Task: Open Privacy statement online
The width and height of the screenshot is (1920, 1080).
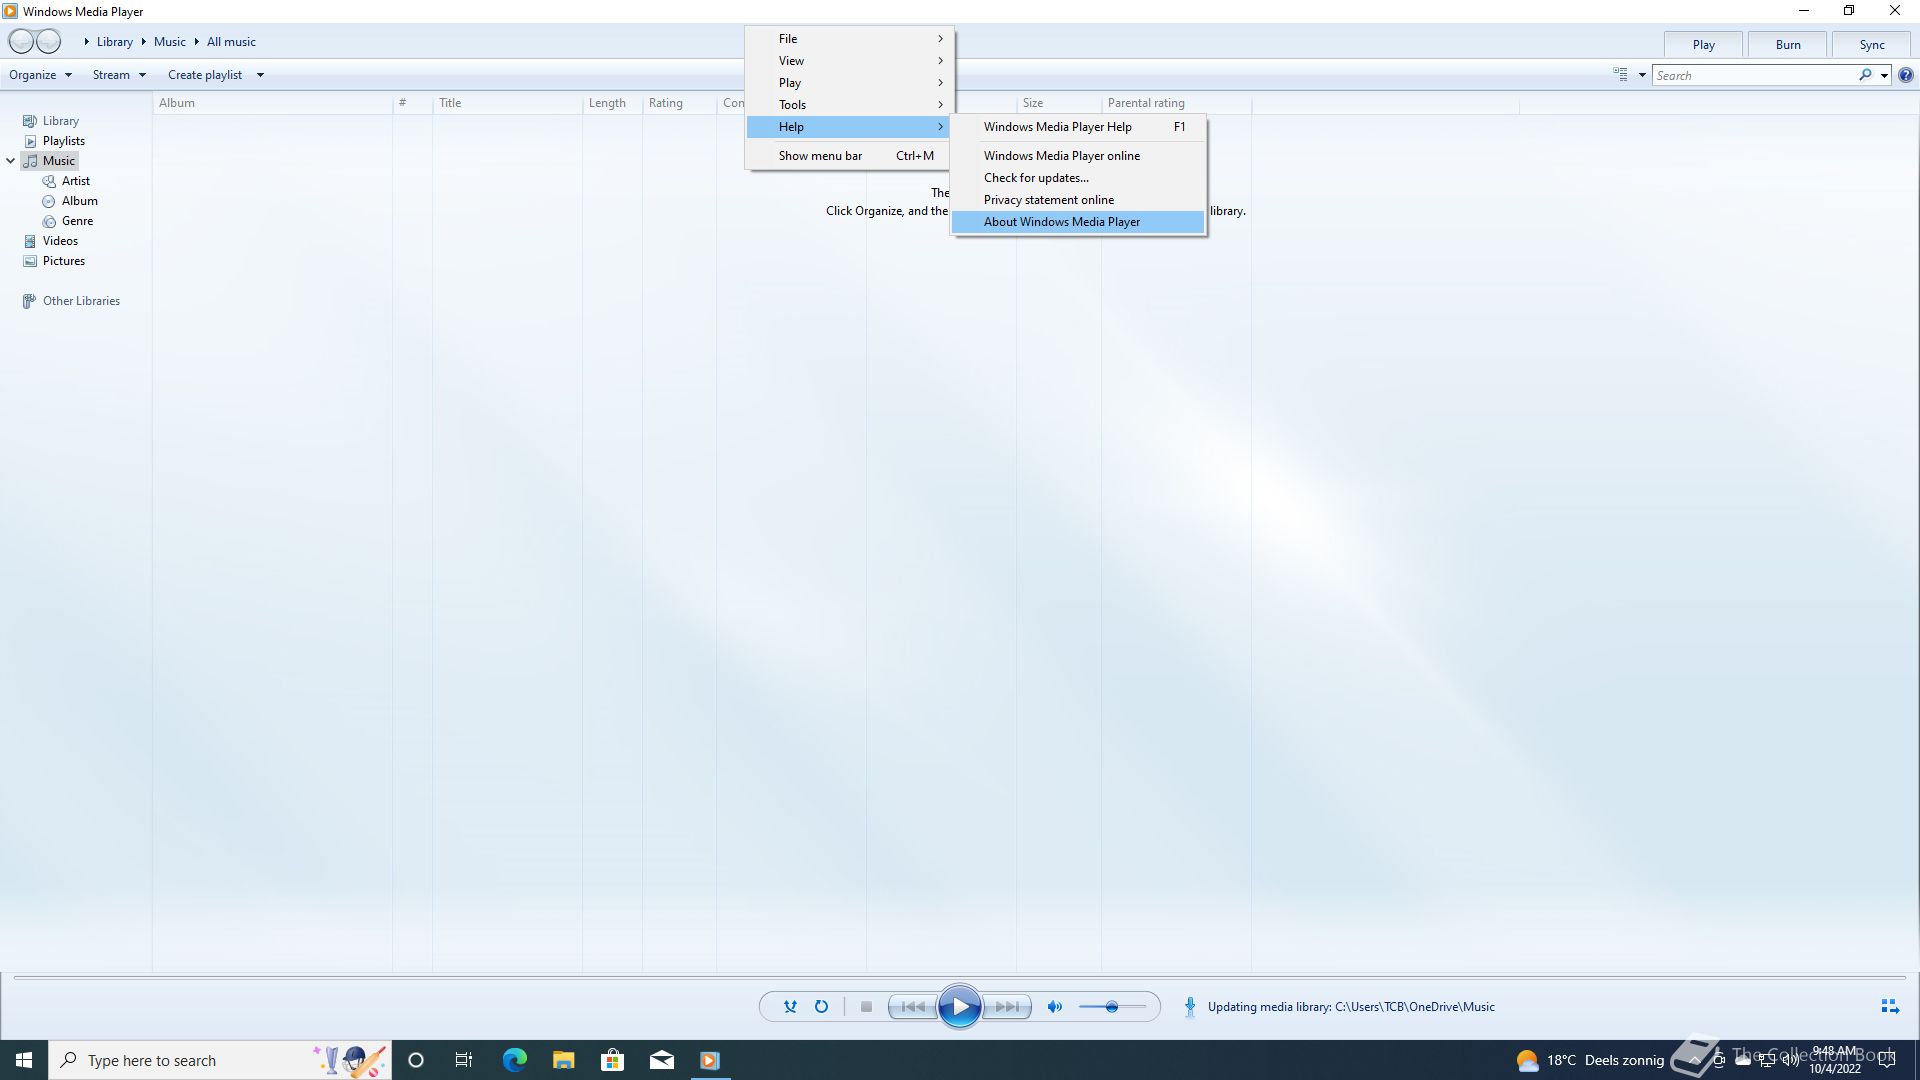Action: click(x=1078, y=200)
